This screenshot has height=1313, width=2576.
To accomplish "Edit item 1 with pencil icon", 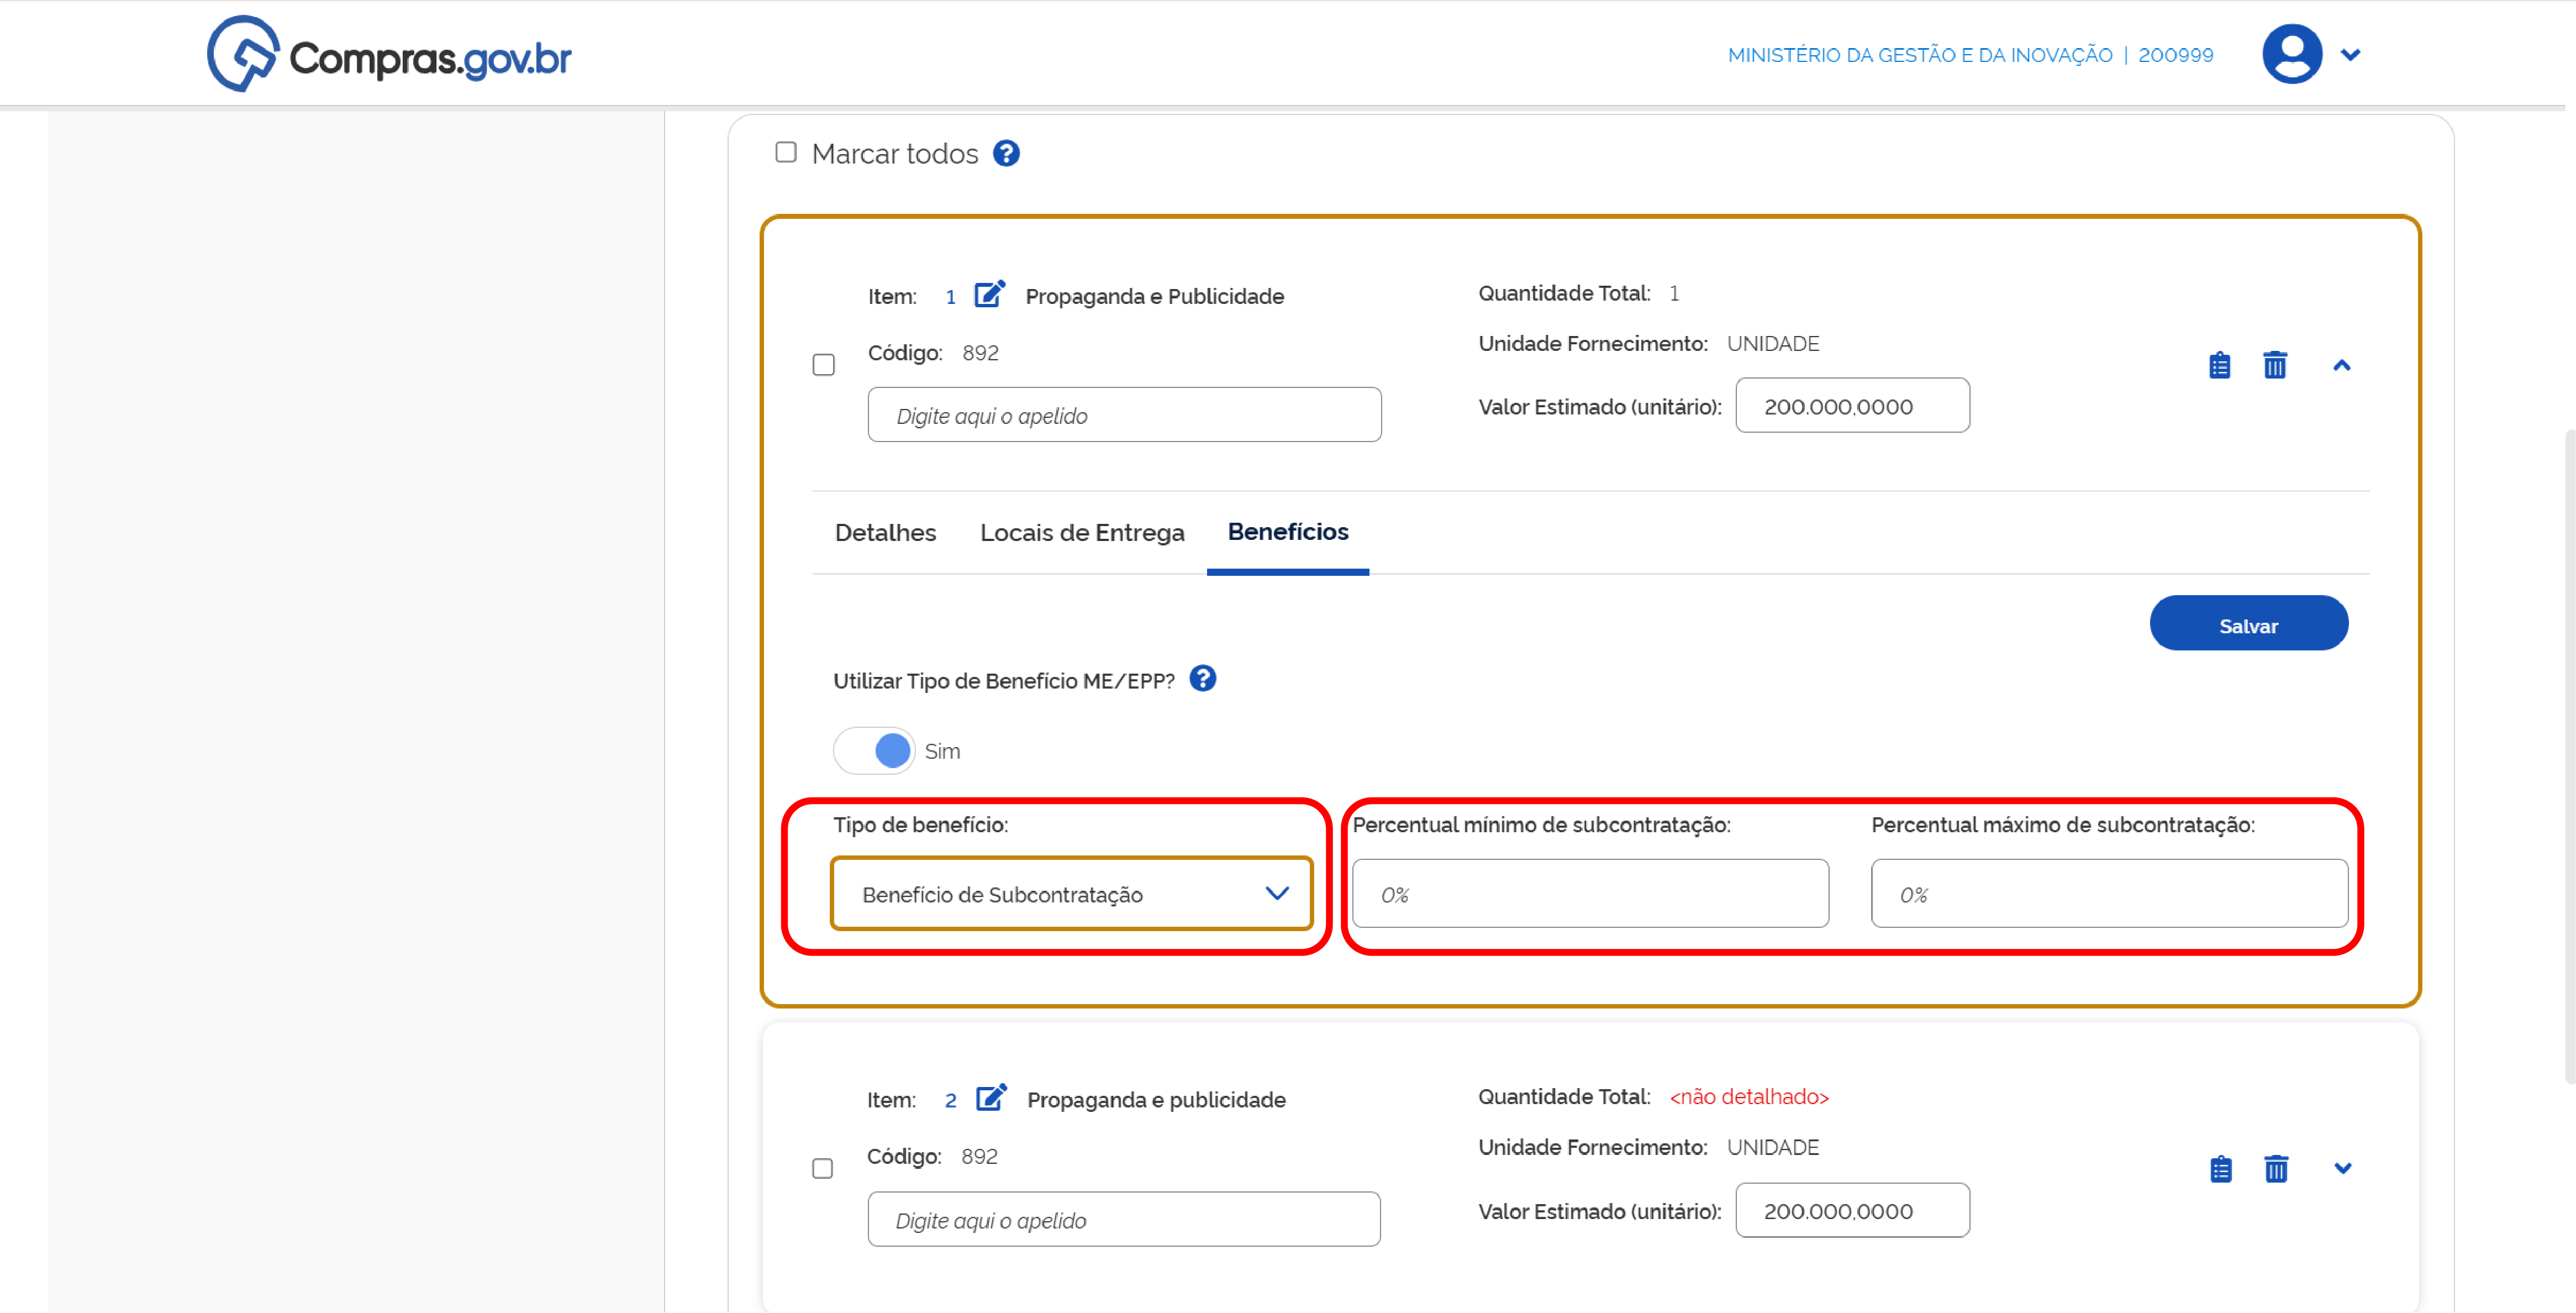I will [x=989, y=294].
